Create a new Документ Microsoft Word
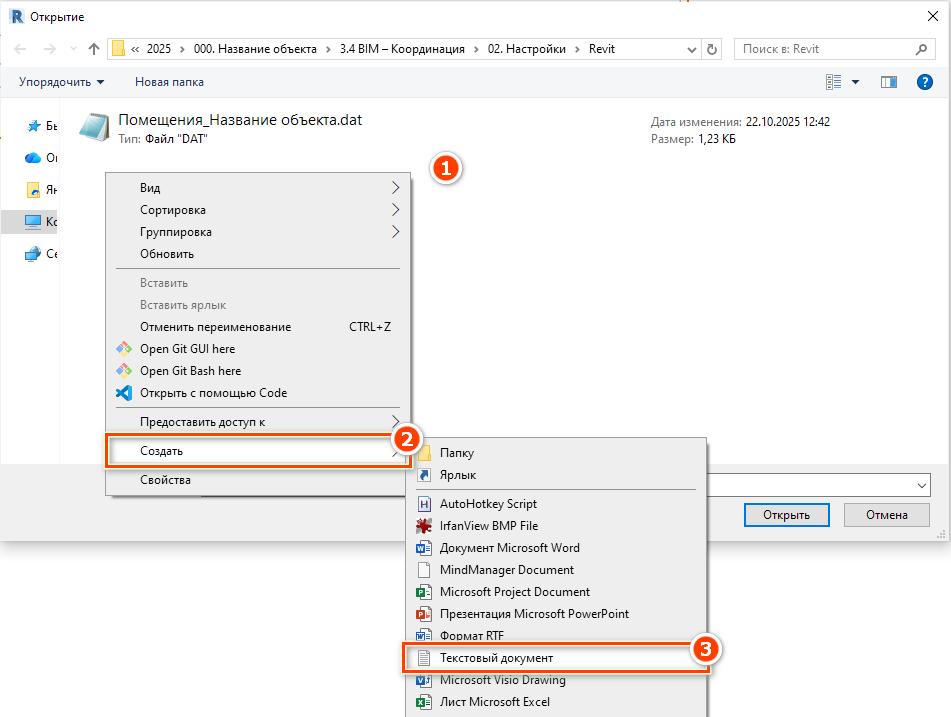 (509, 548)
